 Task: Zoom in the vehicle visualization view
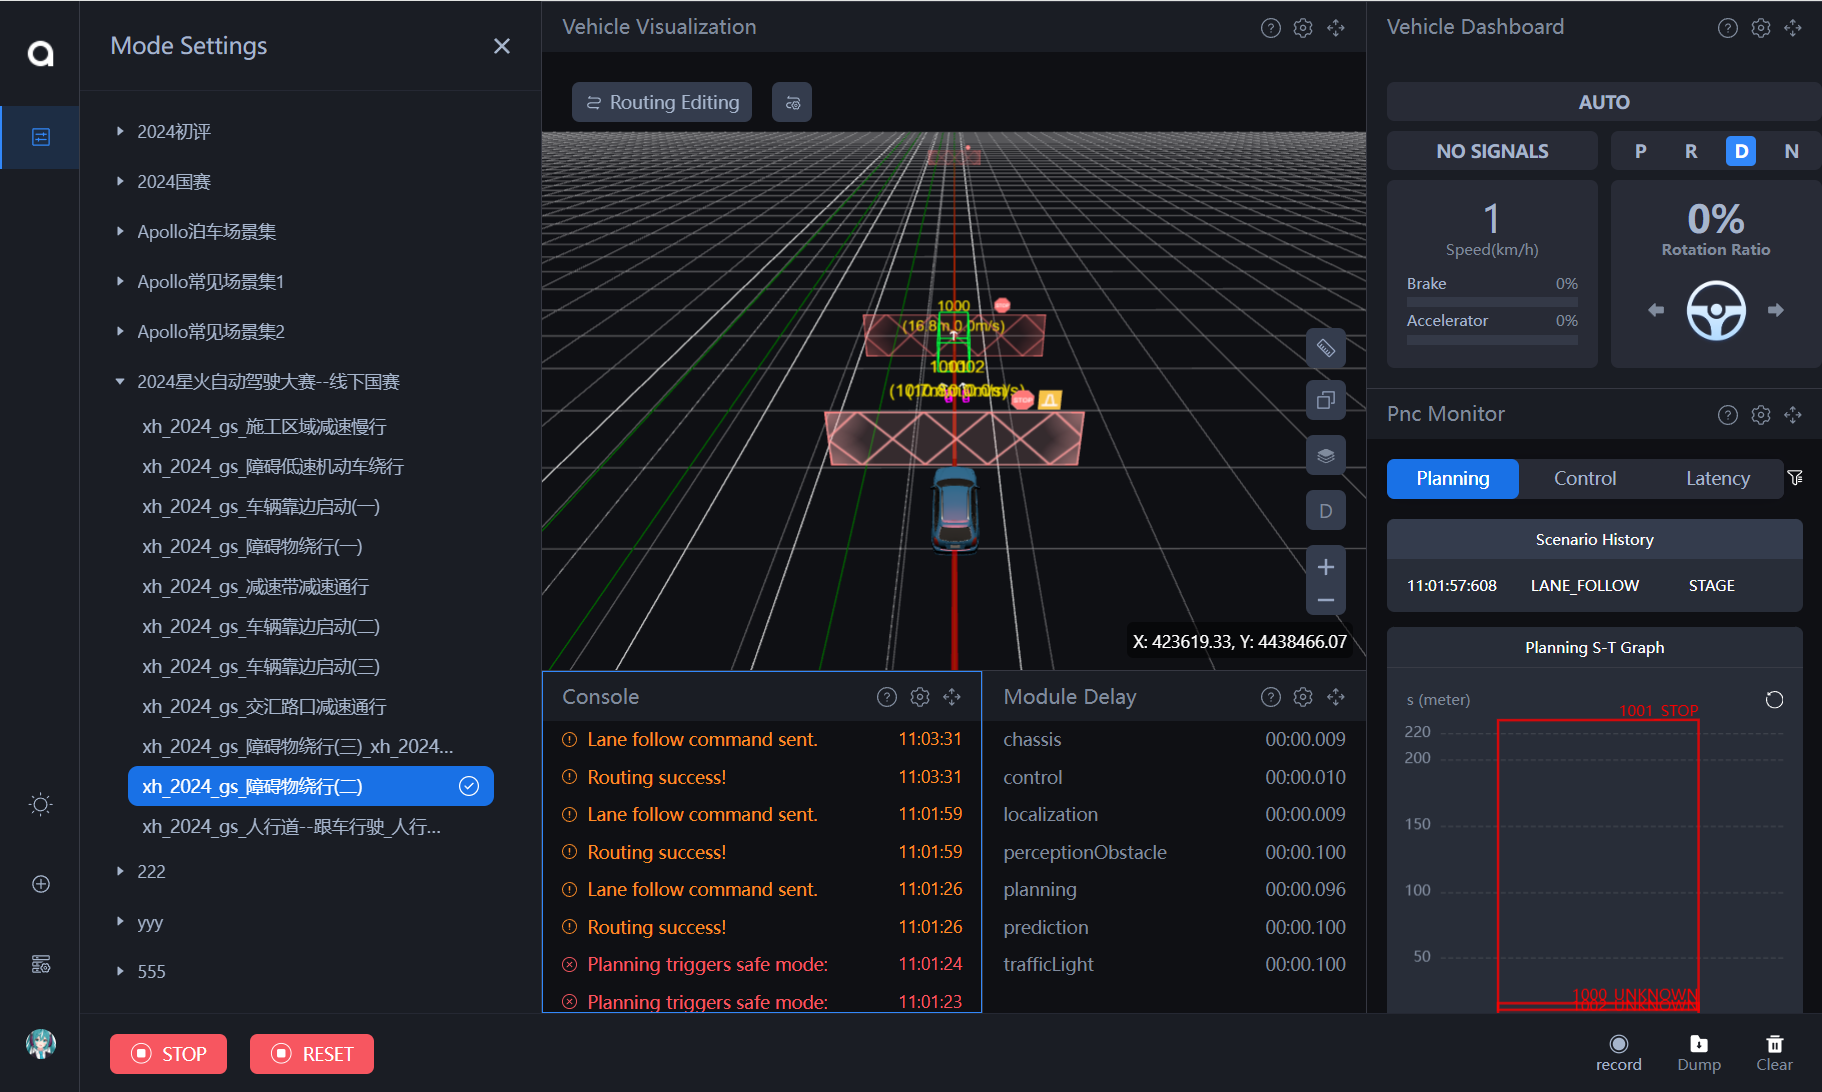[1325, 567]
